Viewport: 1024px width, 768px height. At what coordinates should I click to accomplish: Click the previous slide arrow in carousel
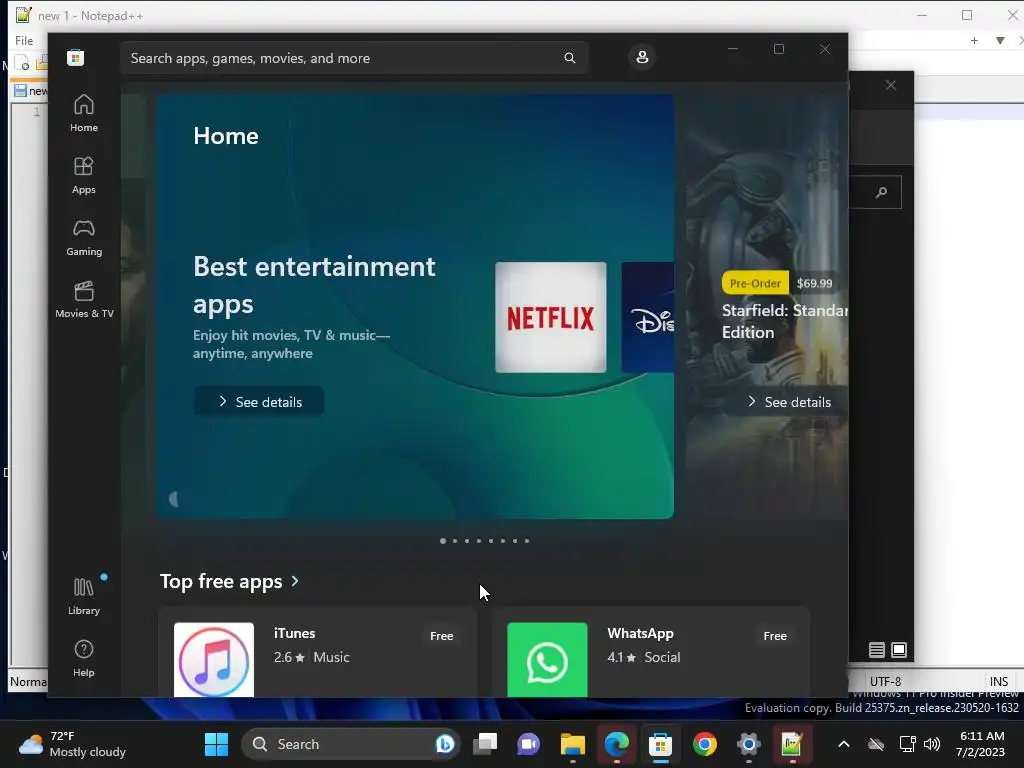point(174,500)
